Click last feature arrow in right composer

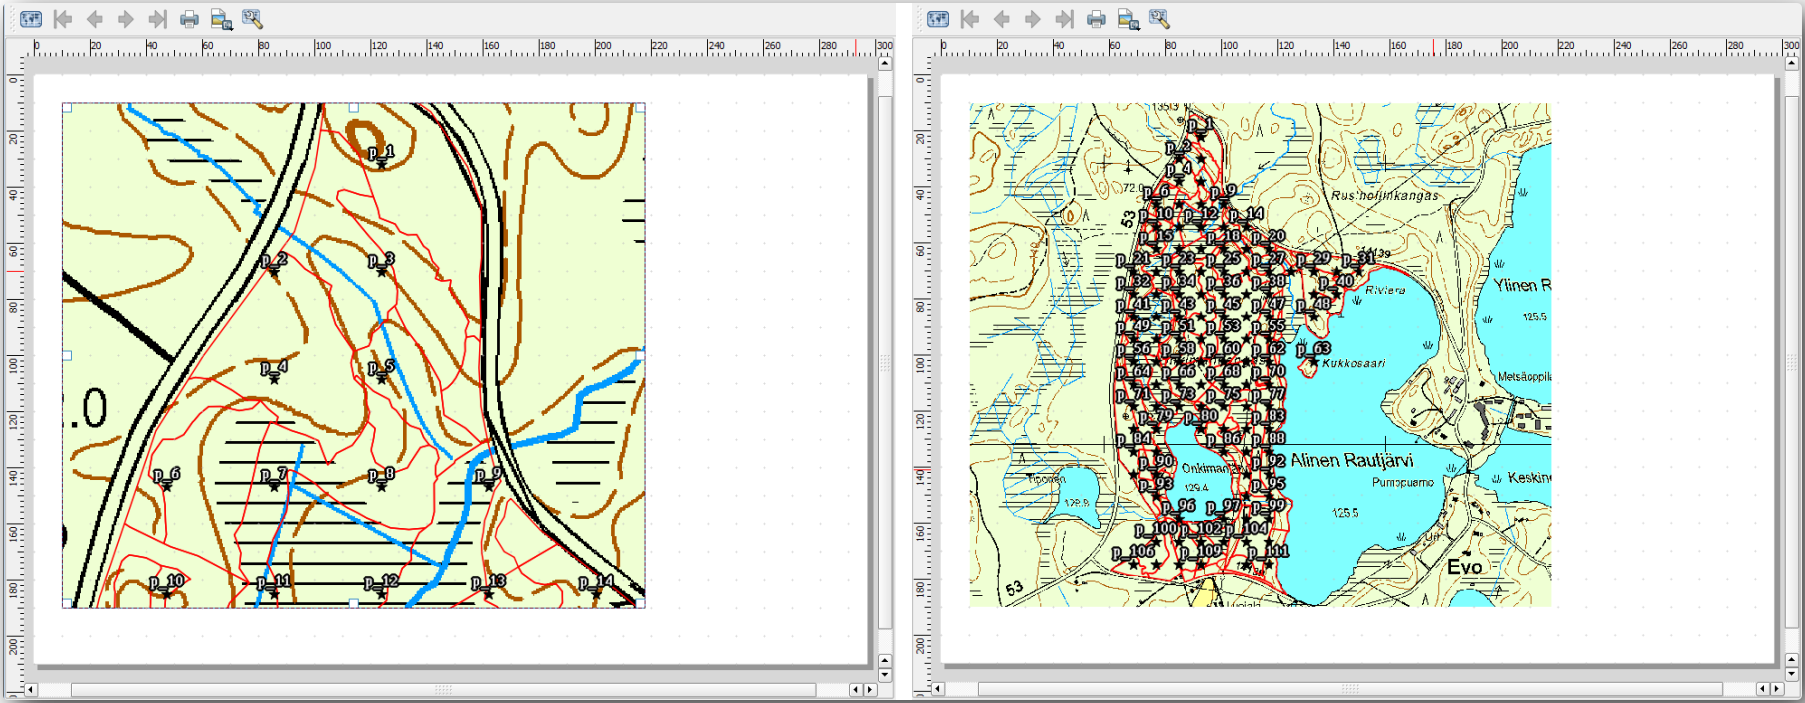(x=1064, y=19)
